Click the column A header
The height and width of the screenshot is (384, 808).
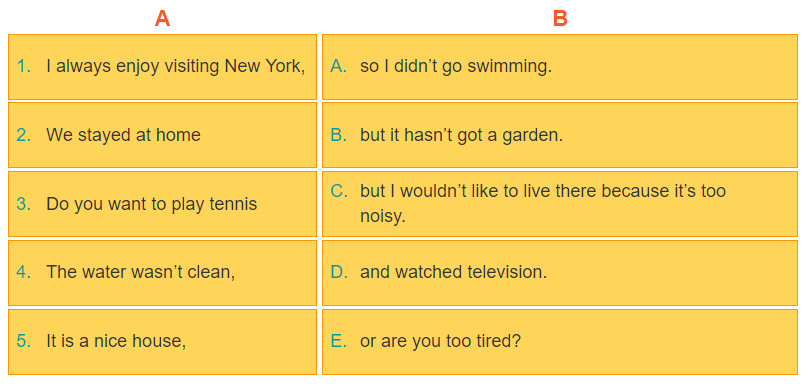(x=162, y=19)
